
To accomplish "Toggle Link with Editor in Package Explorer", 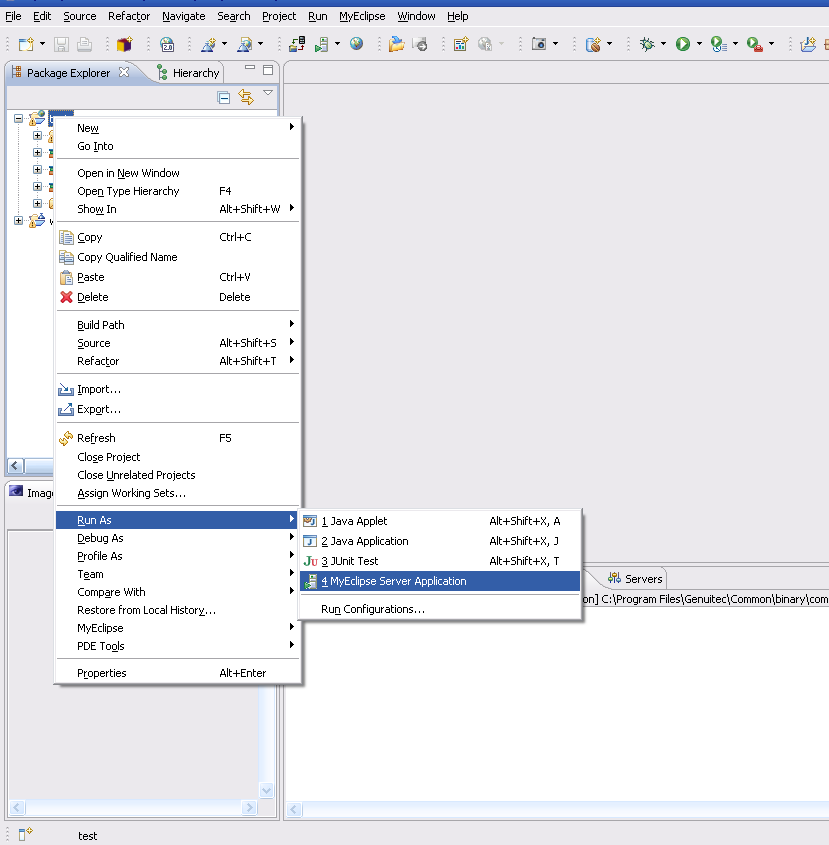I will tap(246, 98).
